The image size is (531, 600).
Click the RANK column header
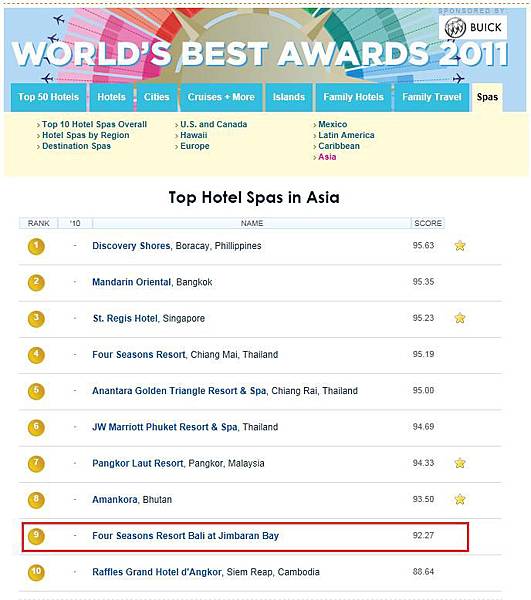(x=39, y=223)
